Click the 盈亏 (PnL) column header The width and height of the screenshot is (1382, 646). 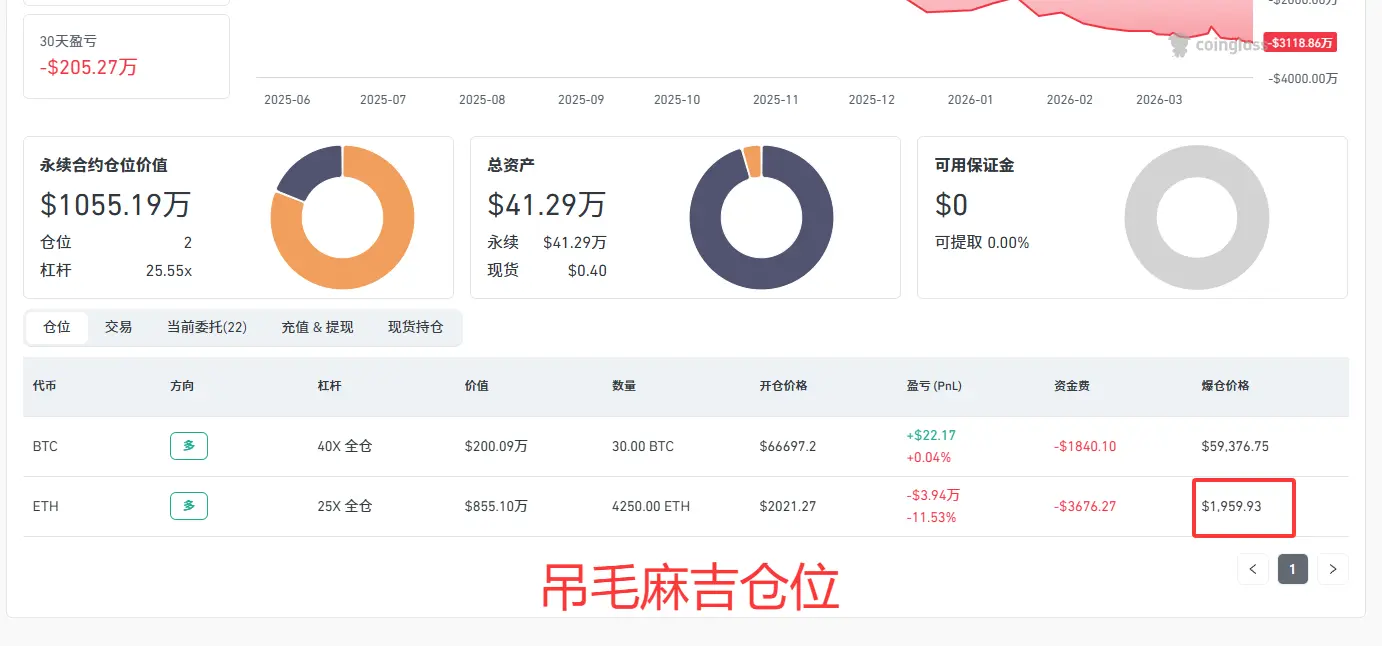934,386
